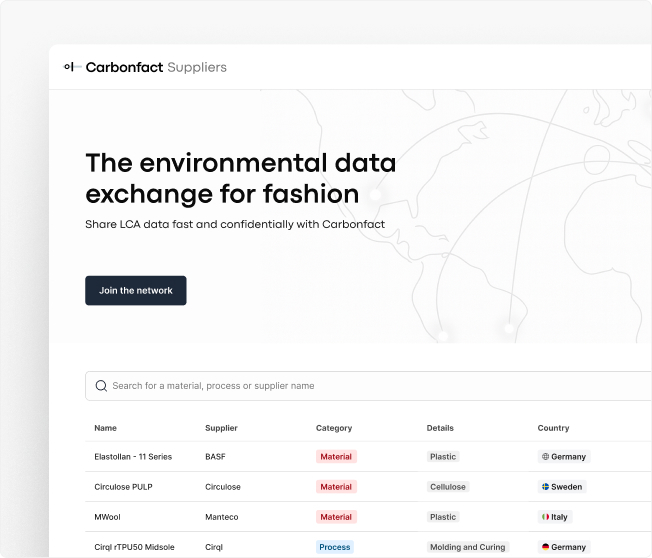
Task: Select supplier Manteco
Action: point(222,517)
